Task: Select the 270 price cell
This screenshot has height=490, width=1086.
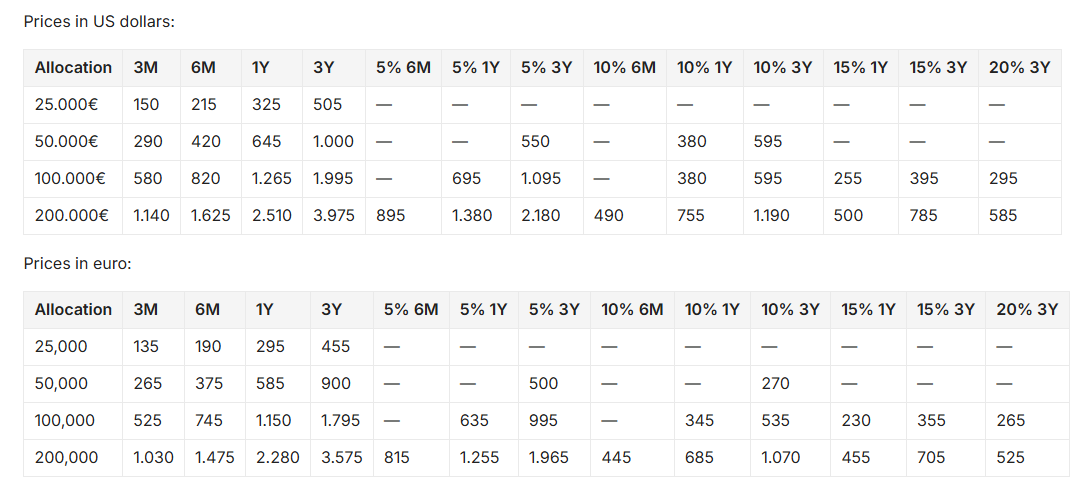Action: point(775,383)
